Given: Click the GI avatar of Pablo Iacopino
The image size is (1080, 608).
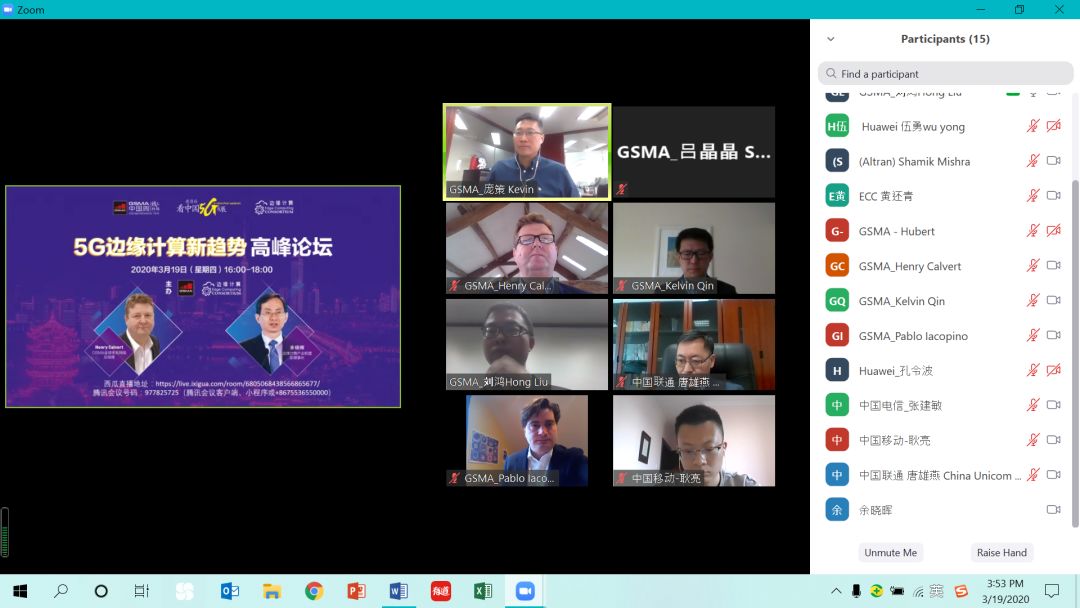Looking at the screenshot, I should (x=837, y=336).
